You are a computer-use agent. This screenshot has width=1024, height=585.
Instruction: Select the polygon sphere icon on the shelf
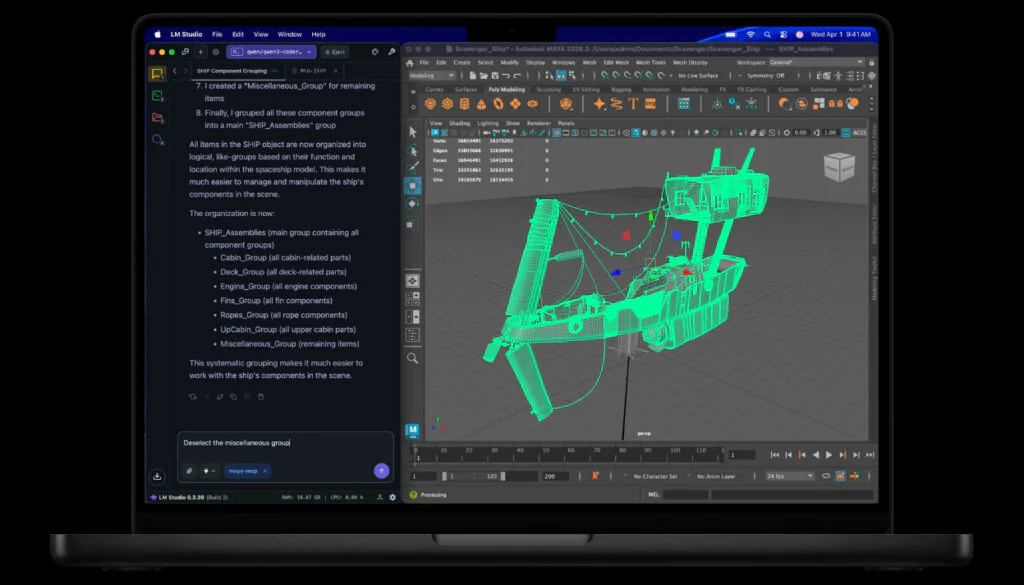tap(431, 102)
